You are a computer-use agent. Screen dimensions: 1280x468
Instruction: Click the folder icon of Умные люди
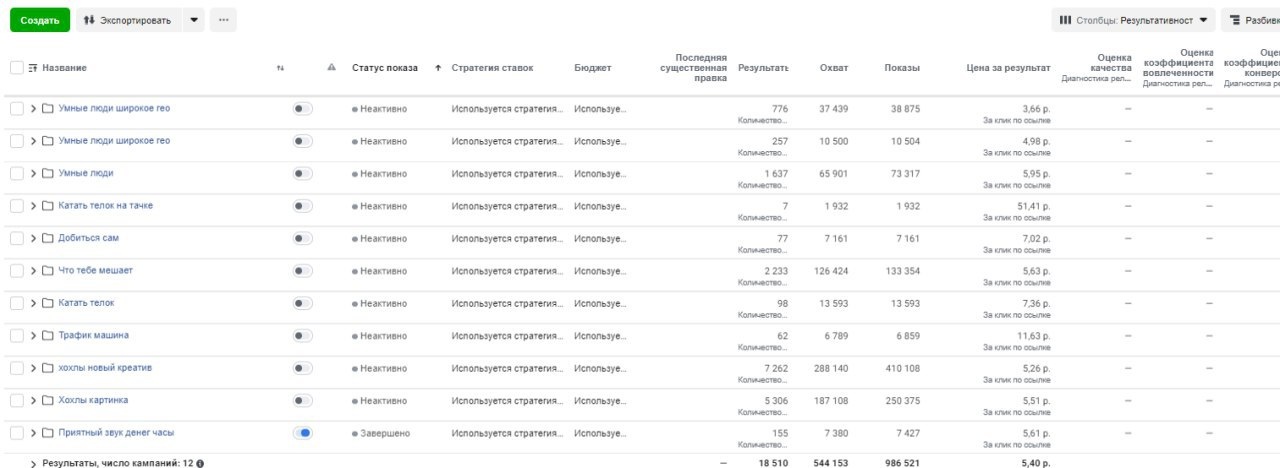(x=48, y=173)
